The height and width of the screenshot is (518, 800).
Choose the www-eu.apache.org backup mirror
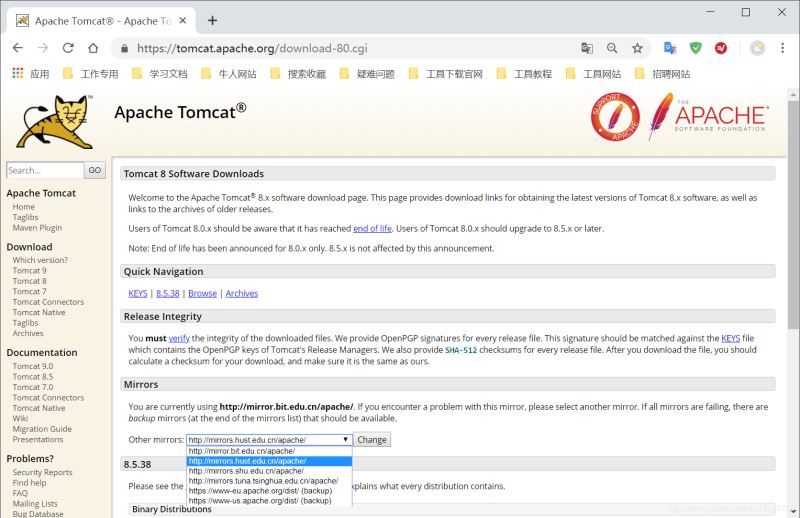click(x=259, y=491)
